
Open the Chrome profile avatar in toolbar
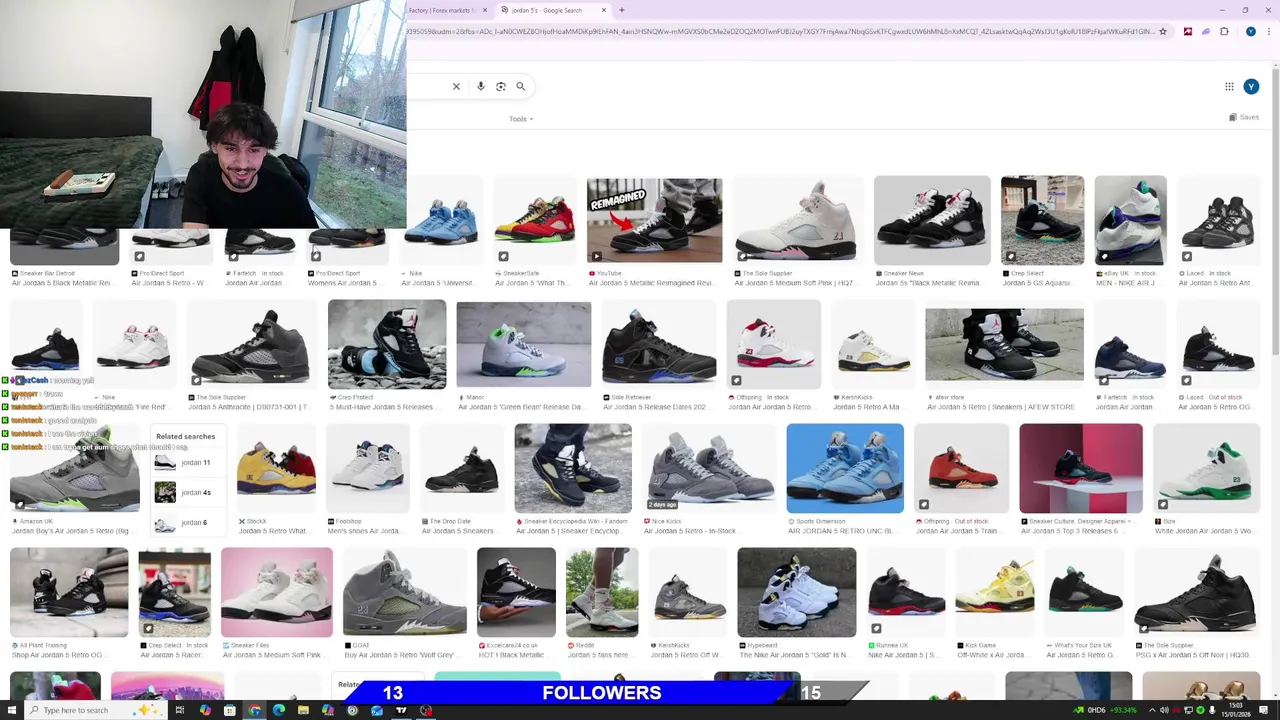pyautogui.click(x=1250, y=32)
